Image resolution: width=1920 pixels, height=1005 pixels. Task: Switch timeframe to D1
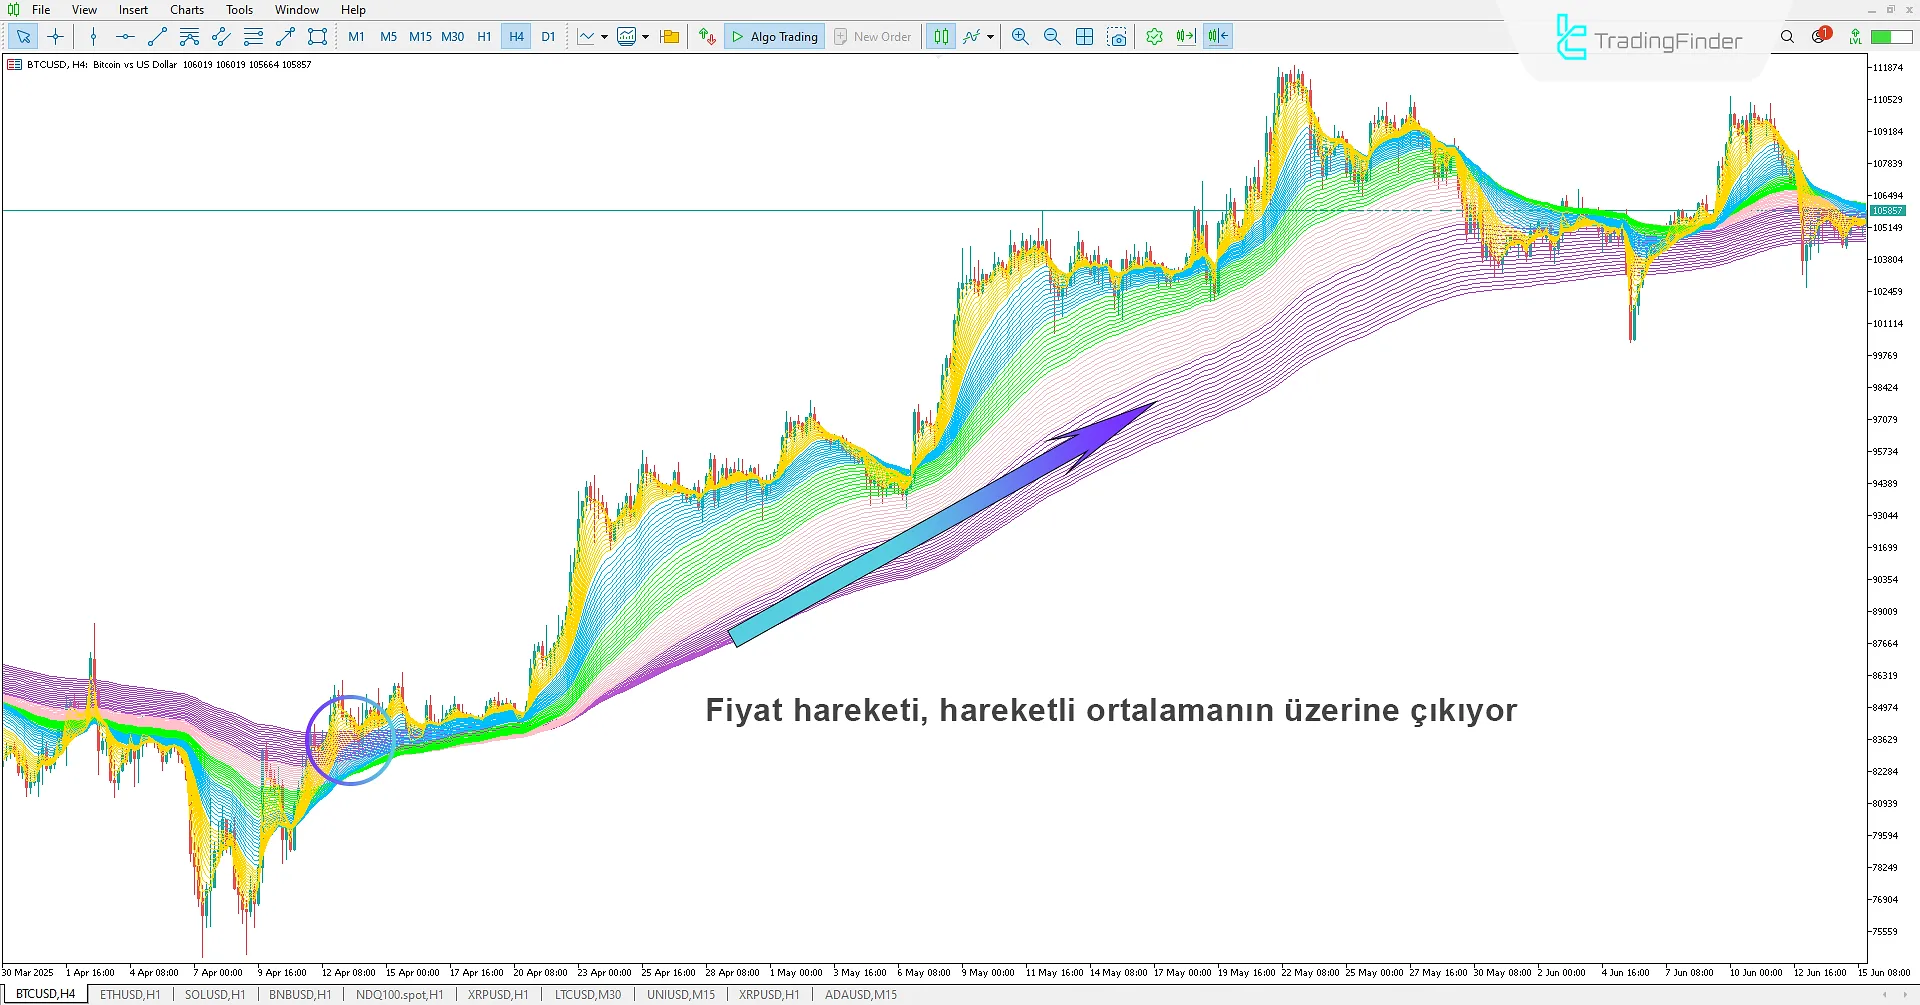548,36
